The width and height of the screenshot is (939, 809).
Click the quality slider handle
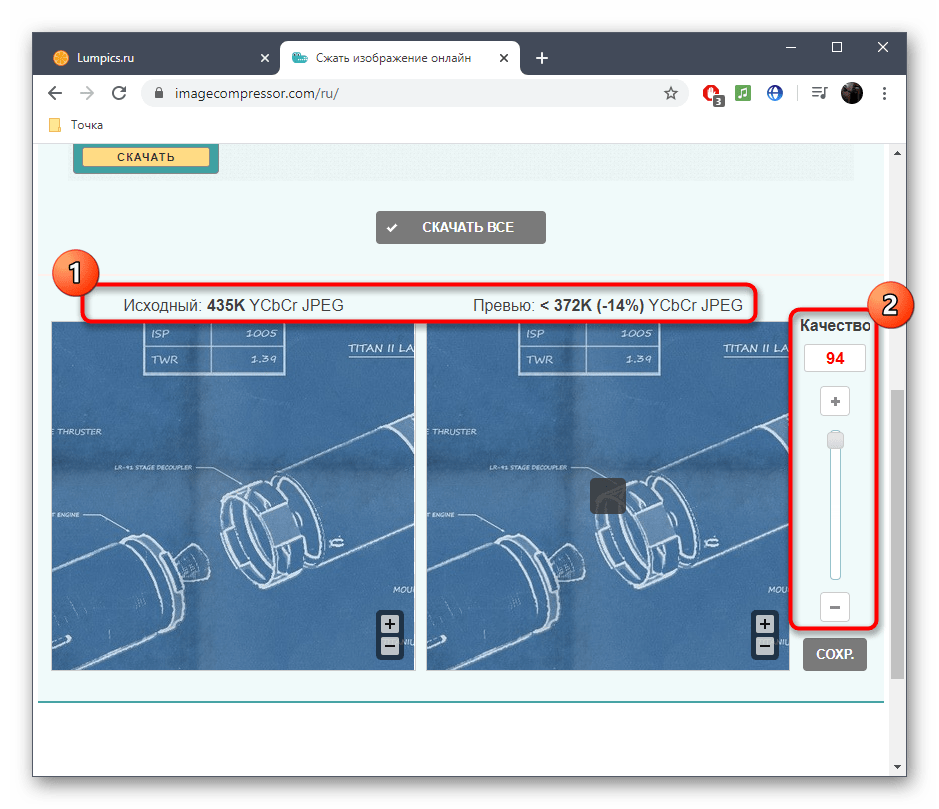[x=835, y=440]
